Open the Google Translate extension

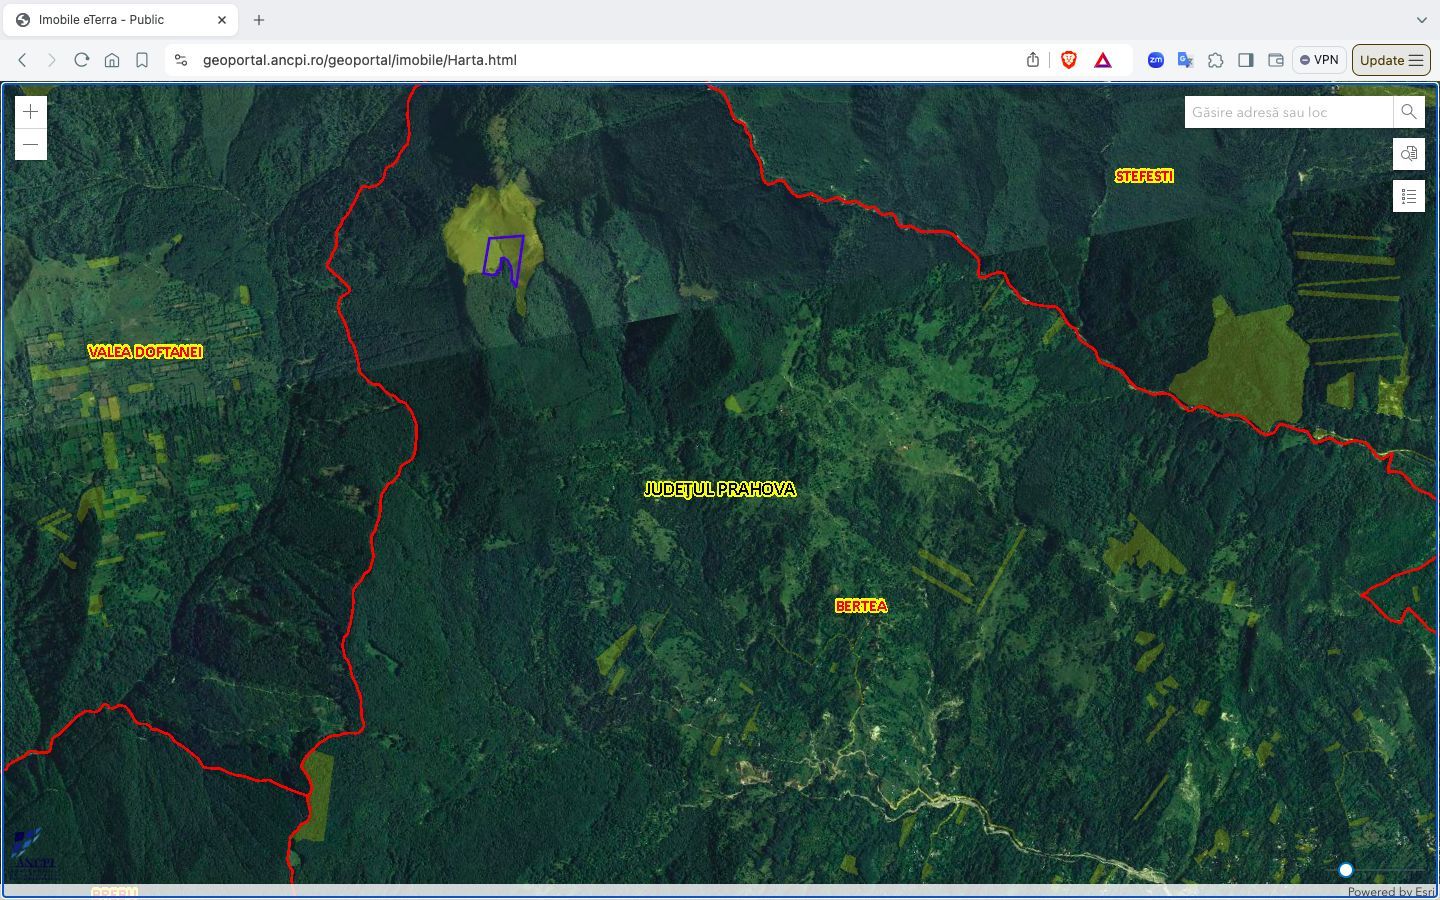(x=1186, y=60)
